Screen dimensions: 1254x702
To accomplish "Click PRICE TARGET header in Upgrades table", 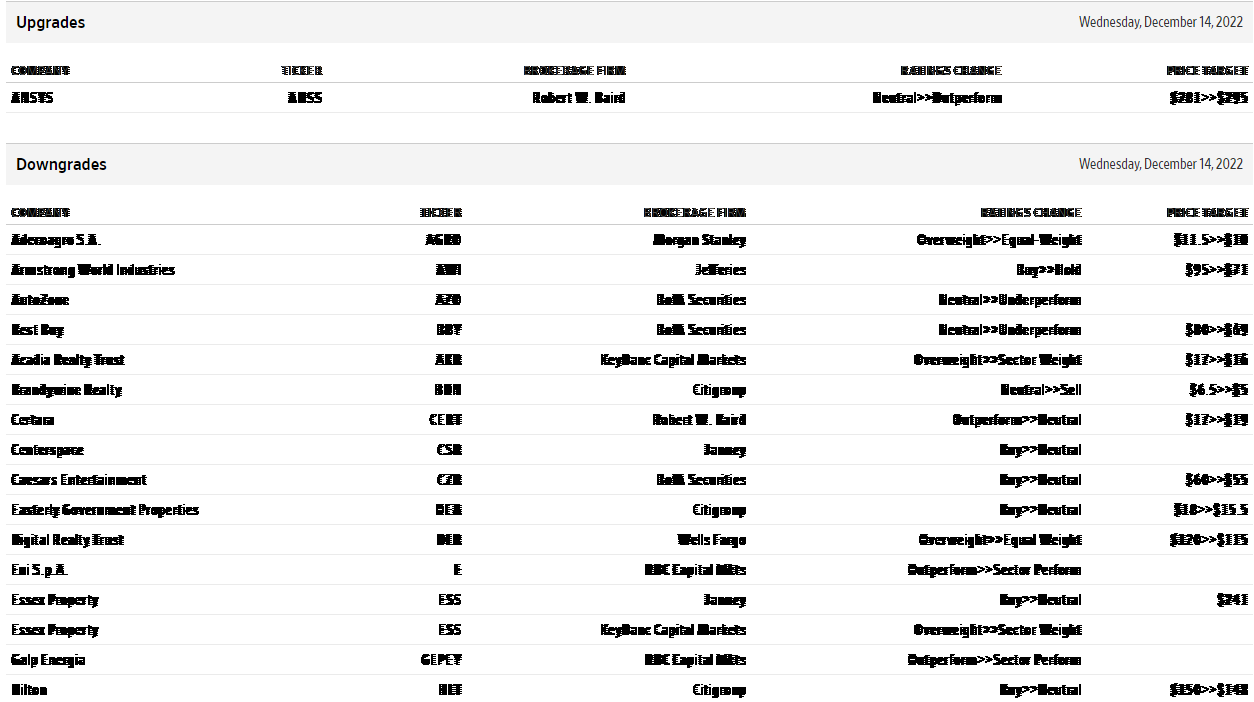I will [1207, 71].
